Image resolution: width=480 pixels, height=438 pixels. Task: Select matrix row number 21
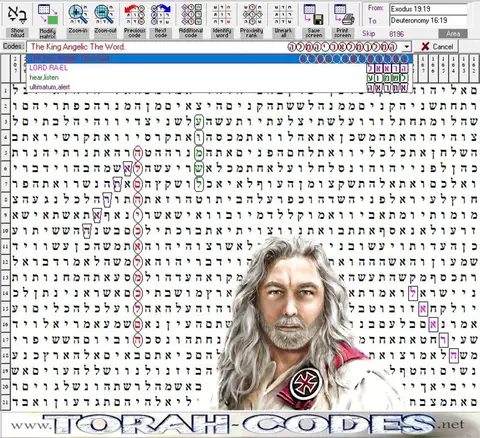point(5,402)
